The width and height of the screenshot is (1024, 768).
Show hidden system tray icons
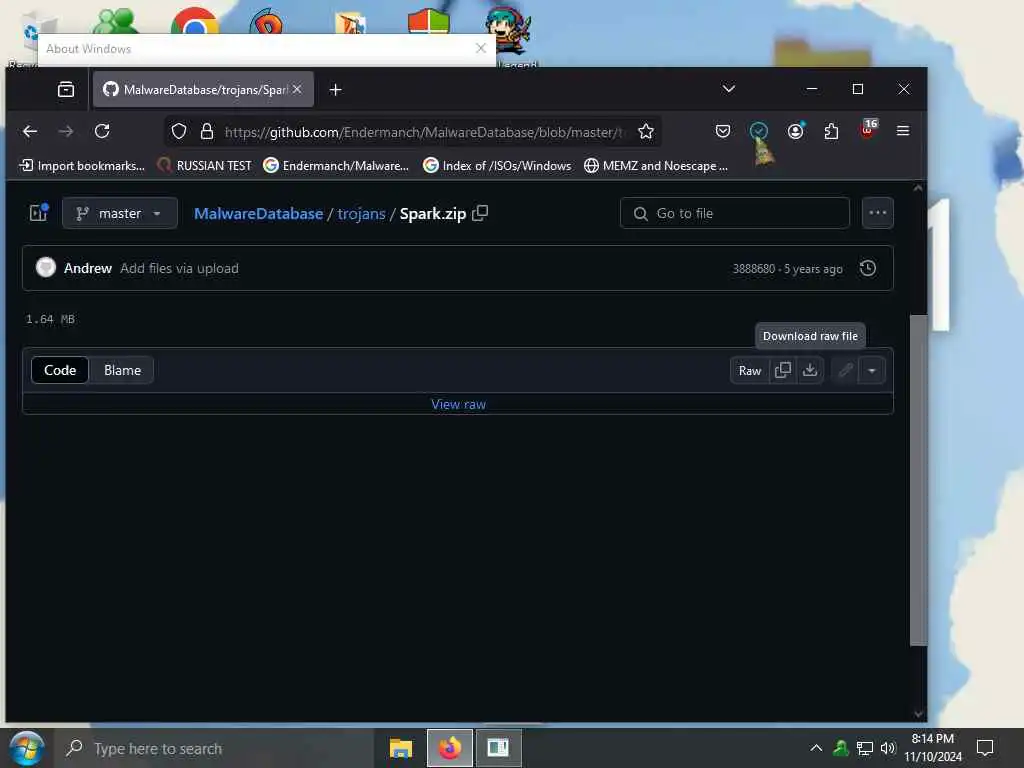pos(816,748)
